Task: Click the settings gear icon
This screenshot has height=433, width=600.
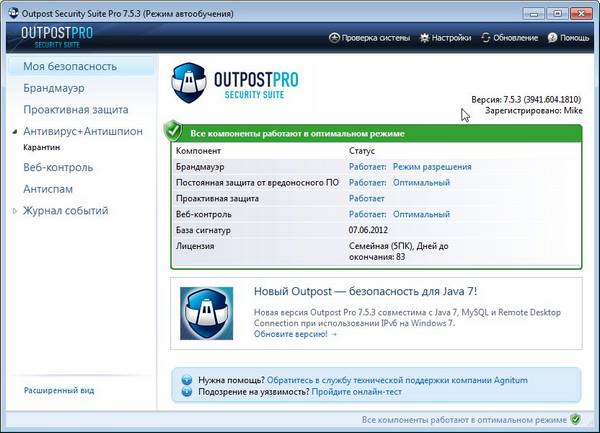Action: point(424,38)
